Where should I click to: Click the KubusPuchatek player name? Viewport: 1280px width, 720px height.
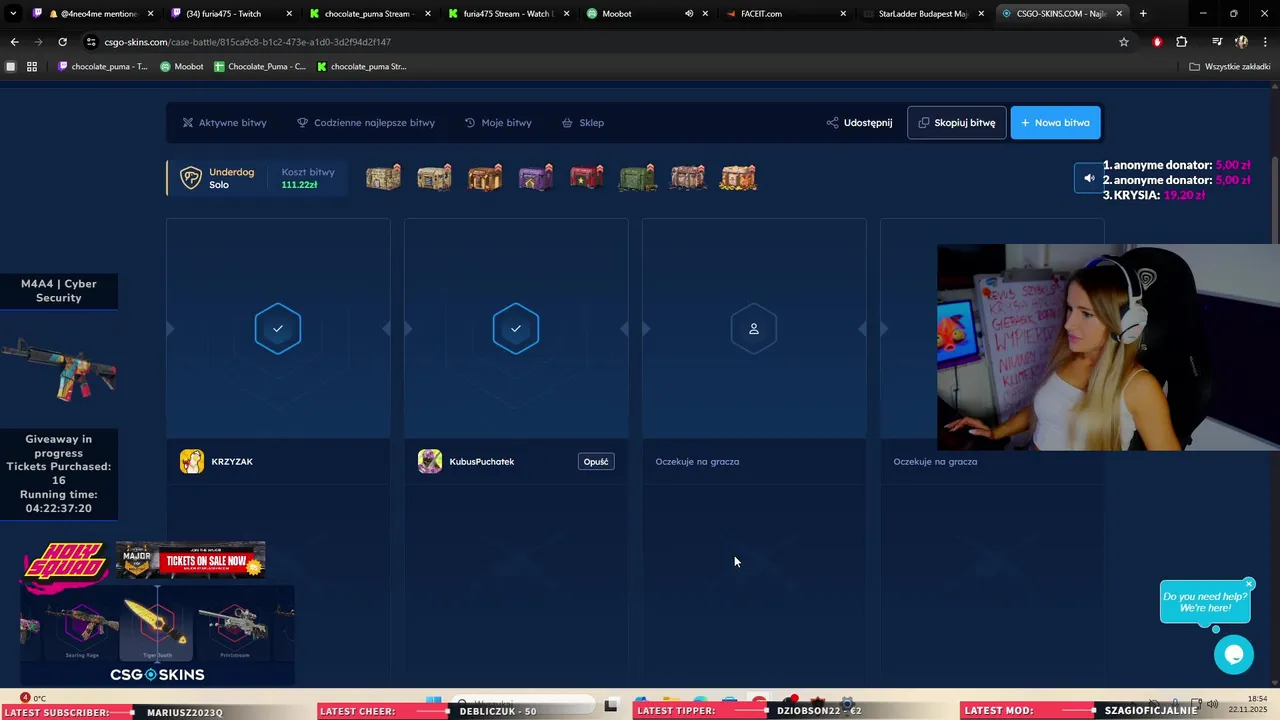(482, 462)
